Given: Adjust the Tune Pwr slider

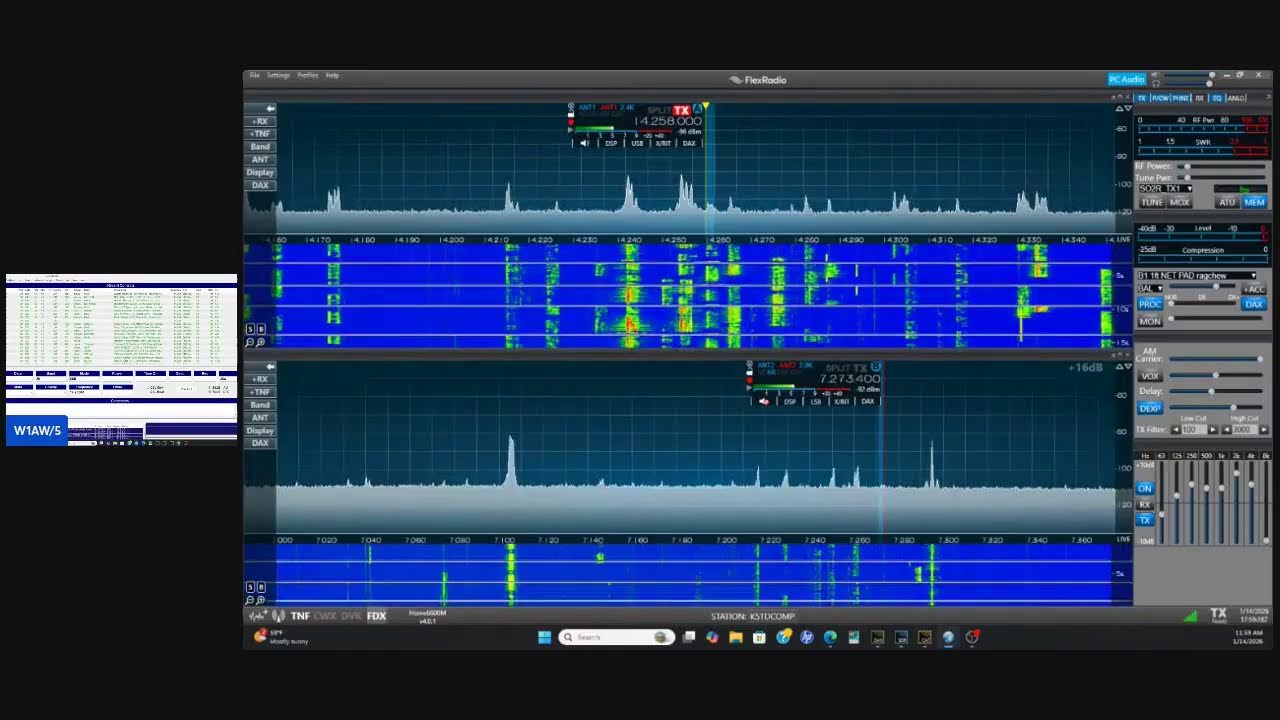Looking at the screenshot, I should [x=1221, y=177].
